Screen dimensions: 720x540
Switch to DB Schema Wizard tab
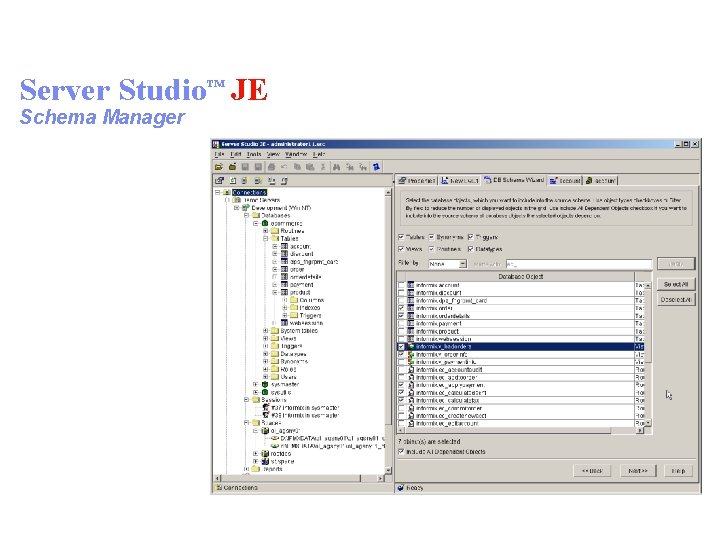(515, 180)
